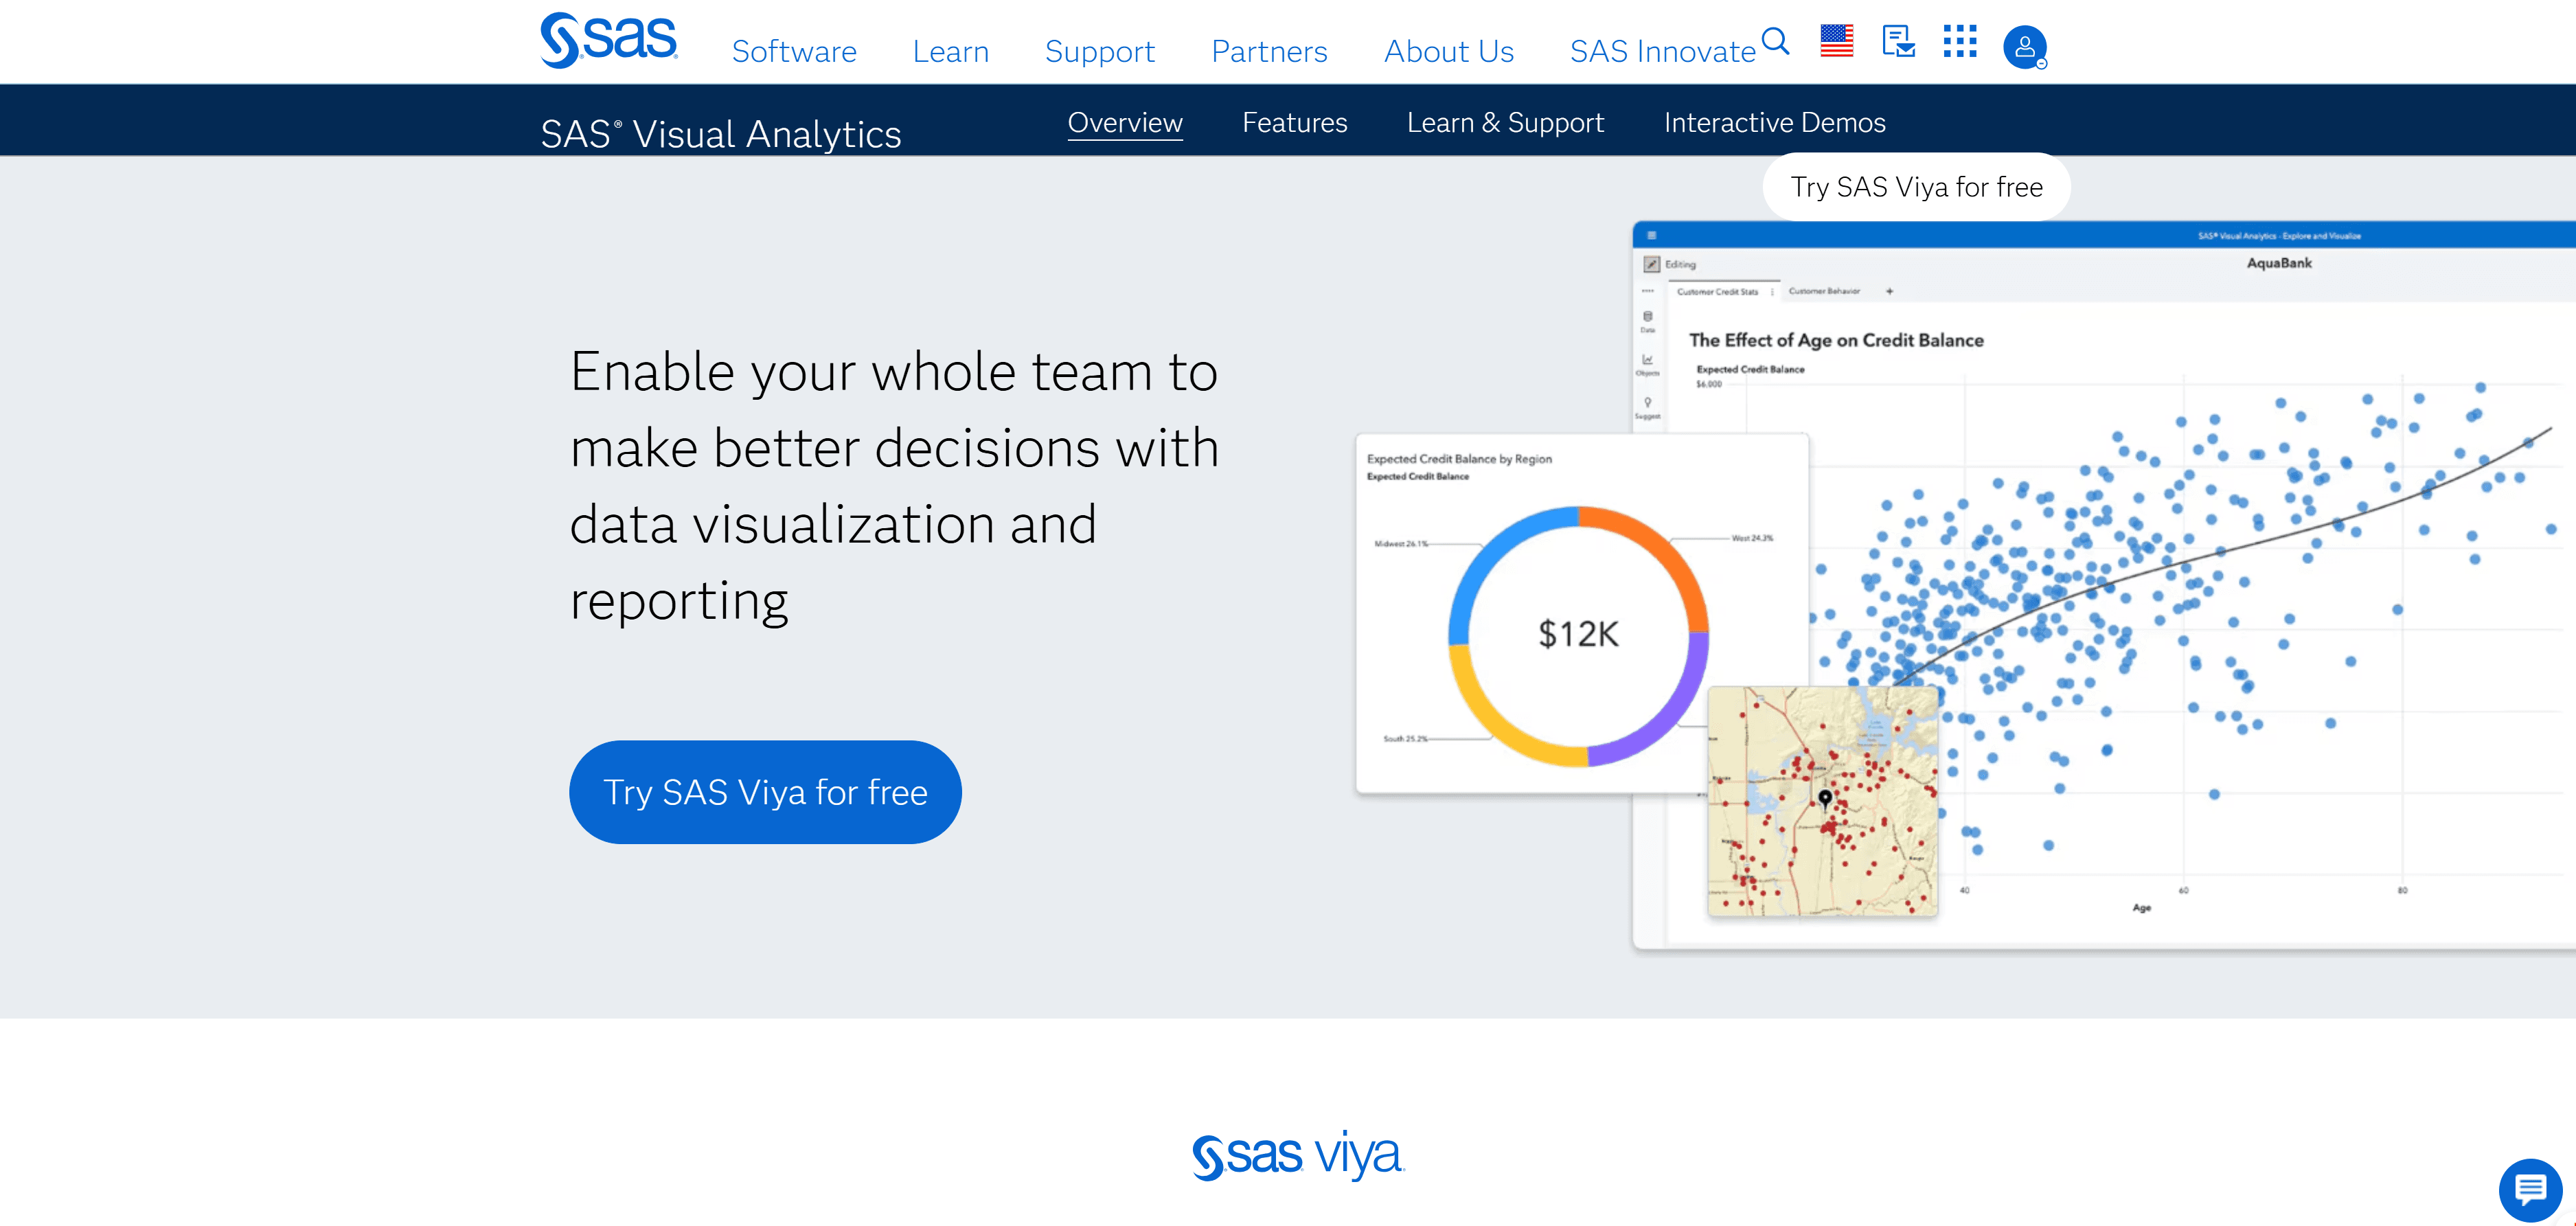Open the chat bubble widget
The image size is (2576, 1226).
point(2530,1190)
